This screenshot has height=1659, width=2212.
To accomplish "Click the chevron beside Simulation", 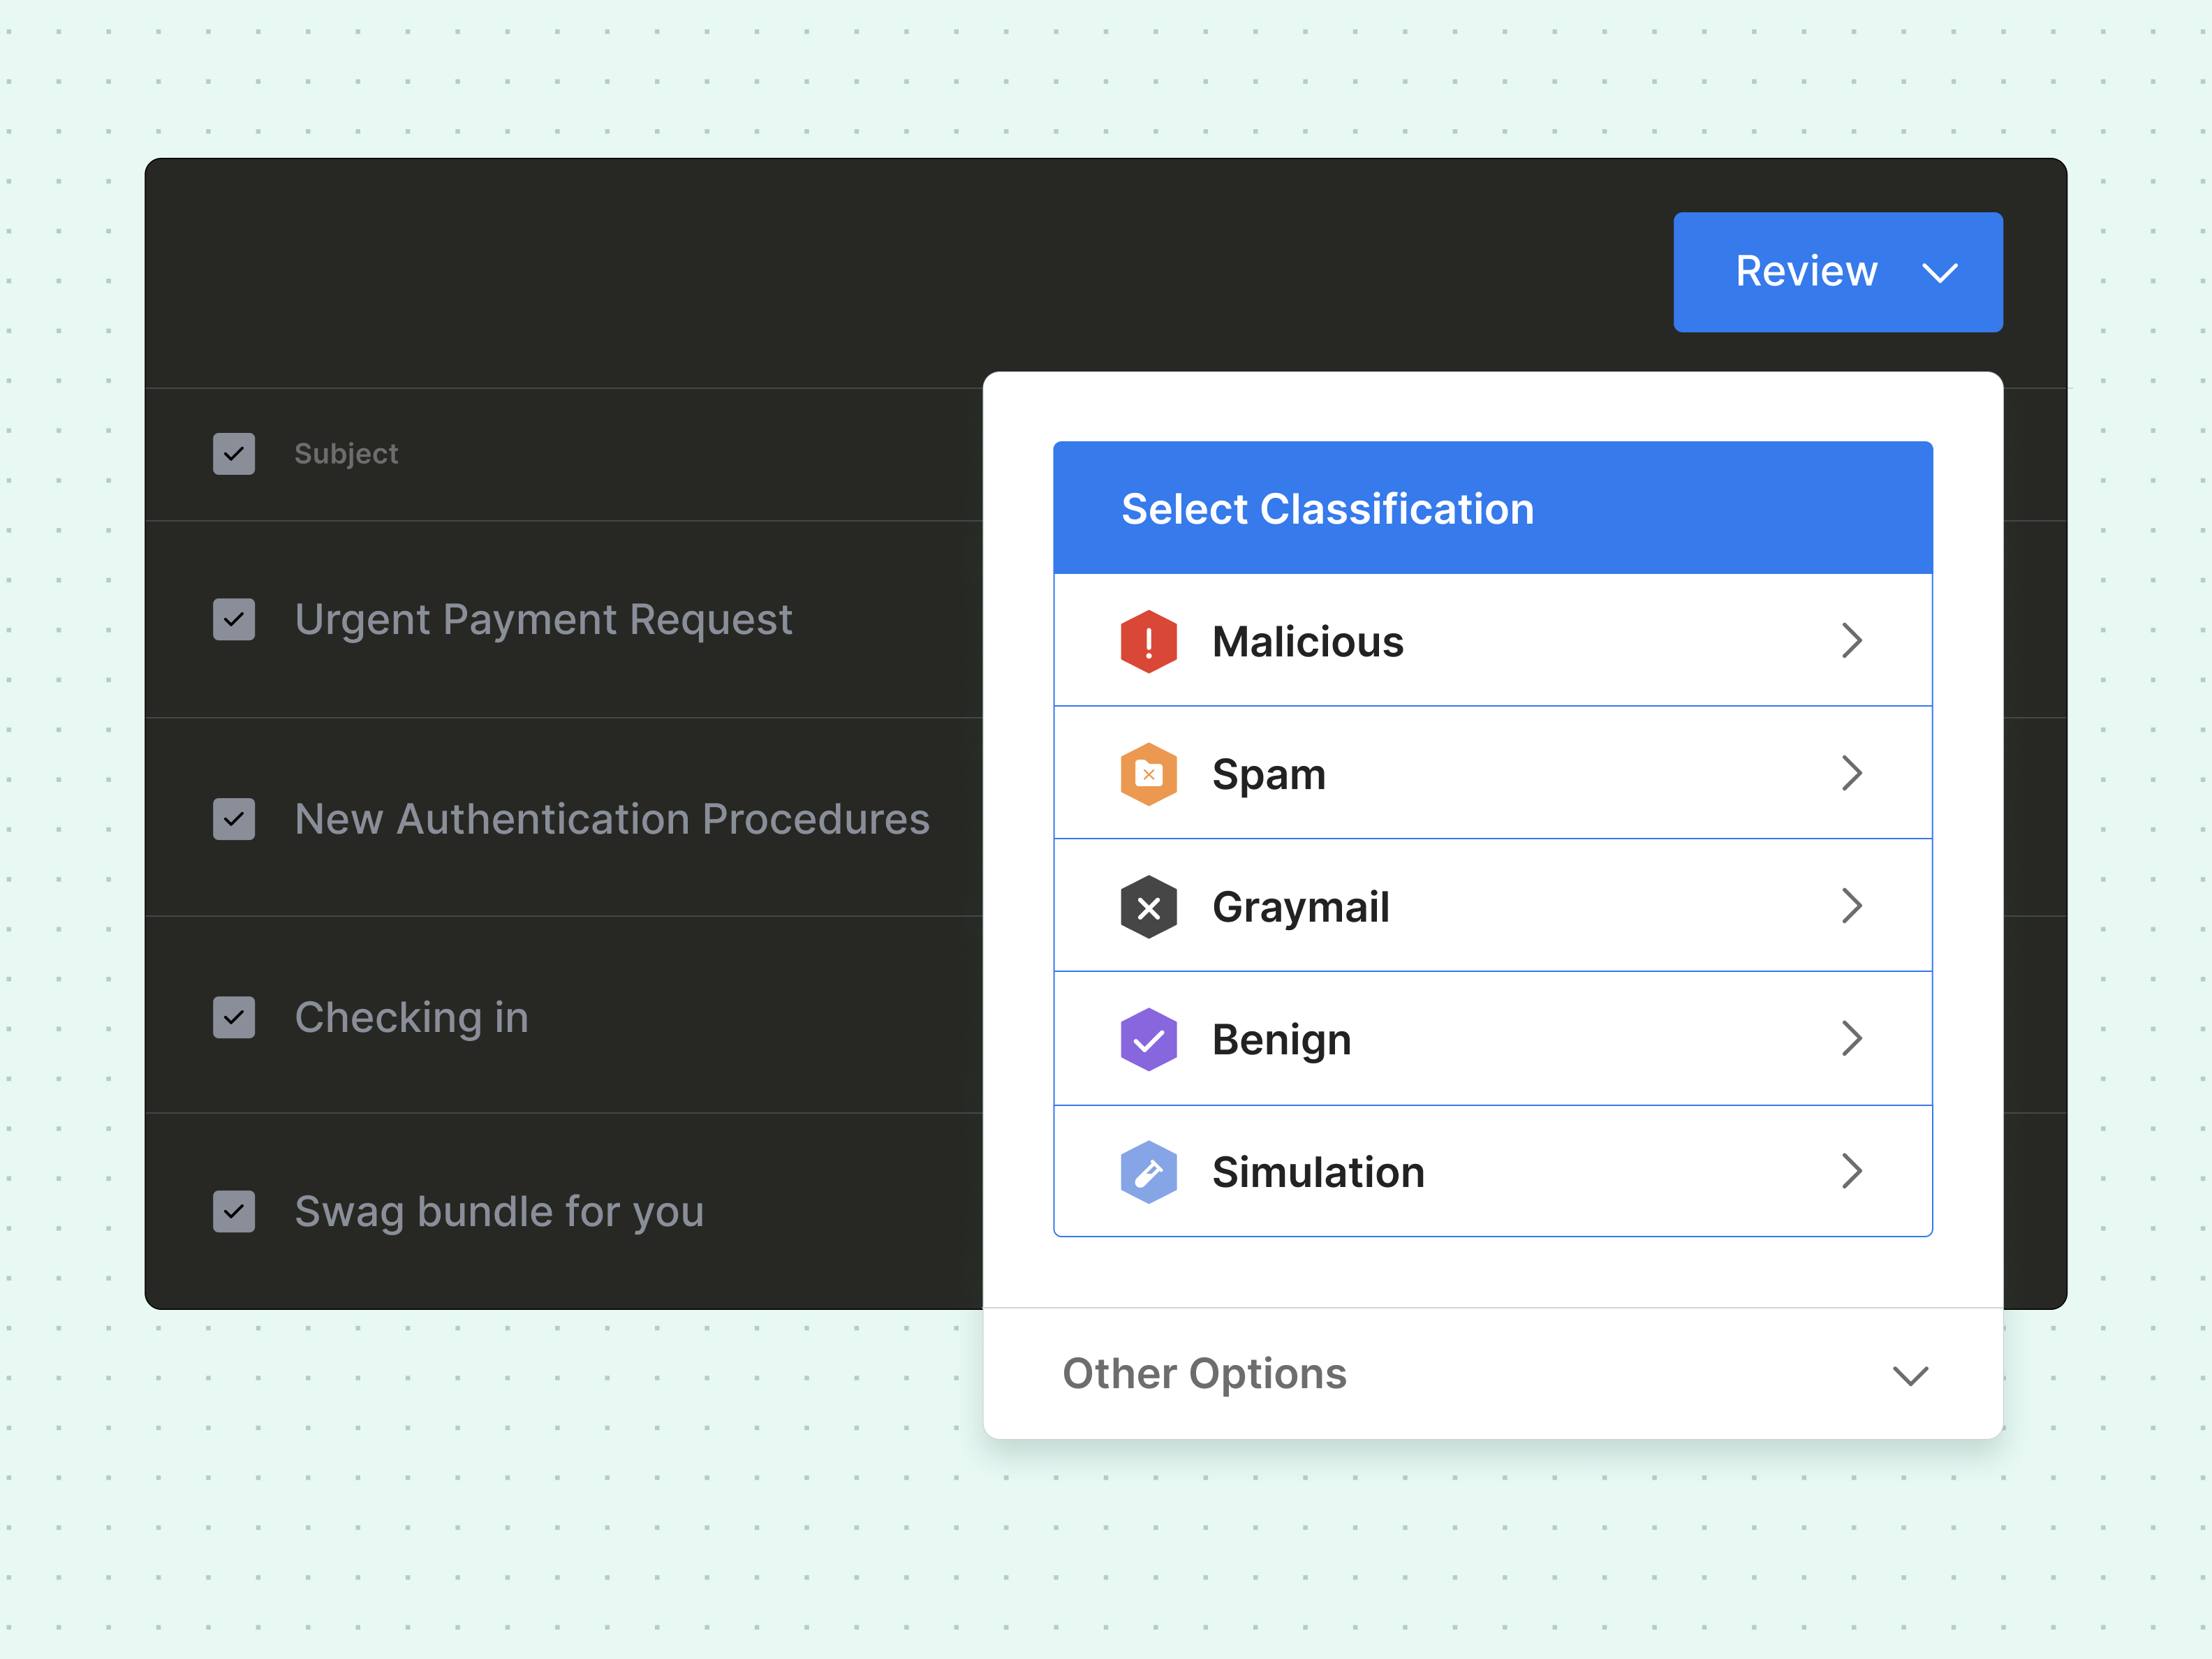I will coord(1851,1172).
